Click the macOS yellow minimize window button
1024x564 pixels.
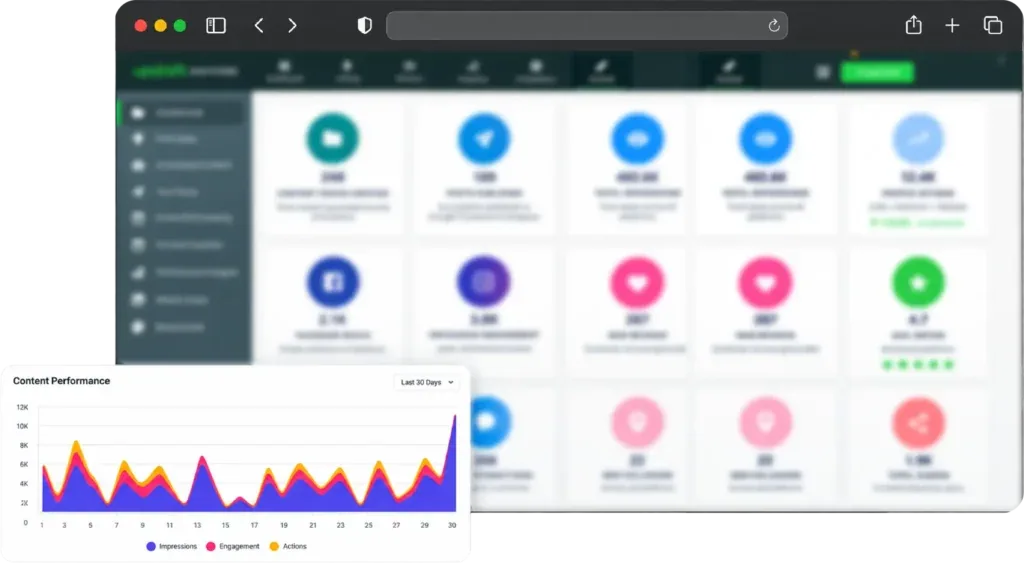point(160,25)
